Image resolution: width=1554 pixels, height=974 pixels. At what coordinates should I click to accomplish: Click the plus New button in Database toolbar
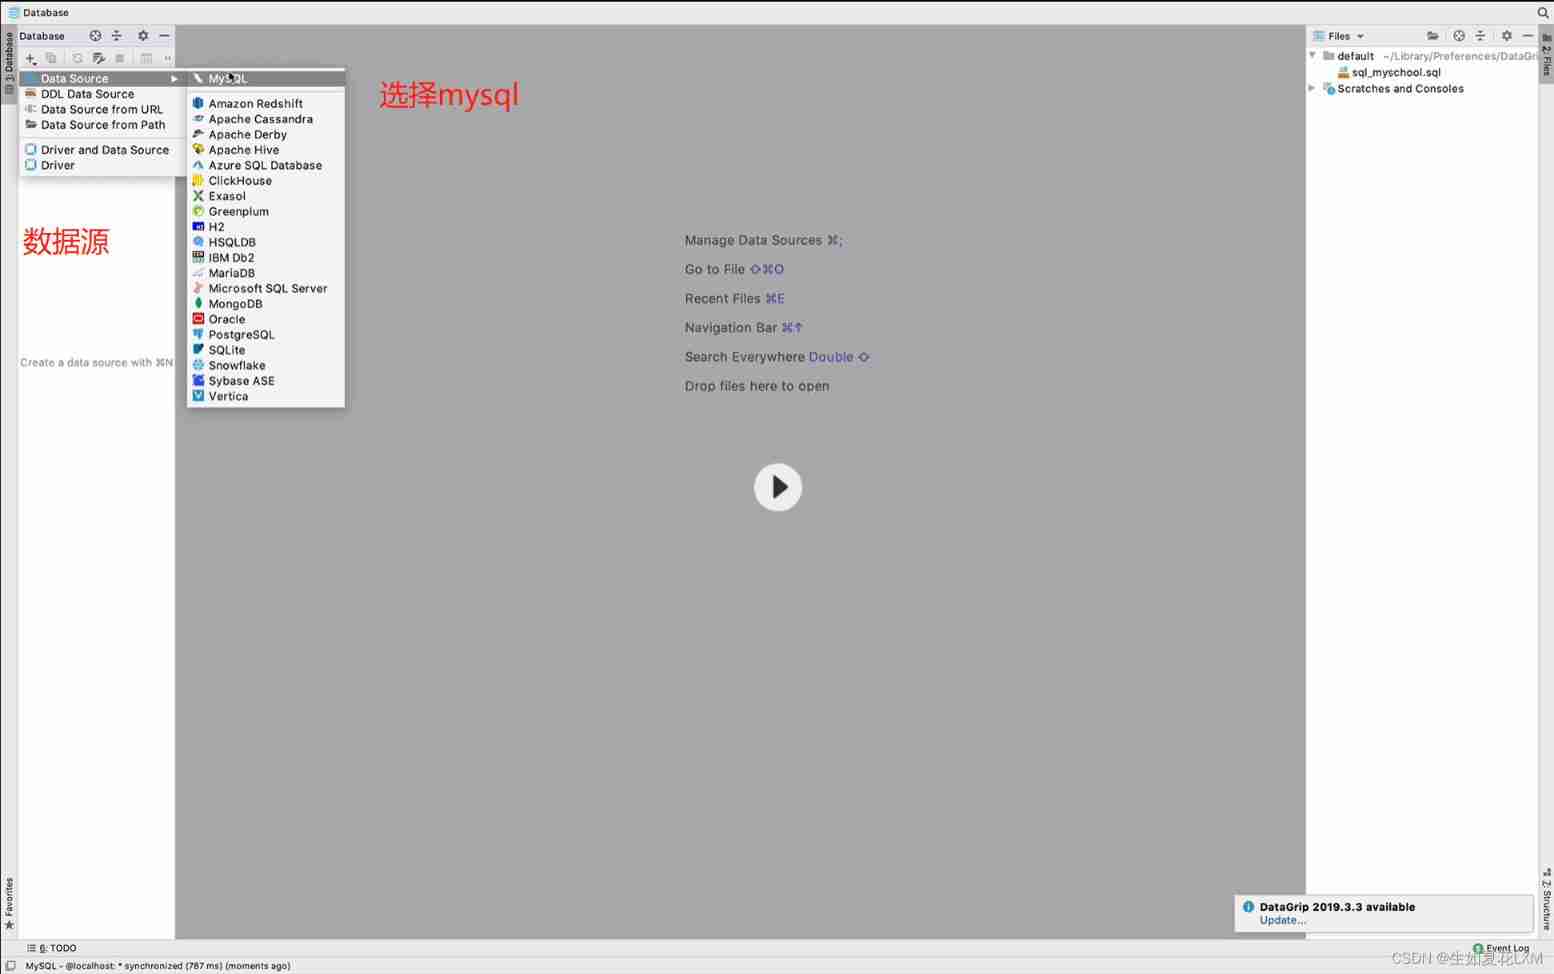(x=30, y=58)
